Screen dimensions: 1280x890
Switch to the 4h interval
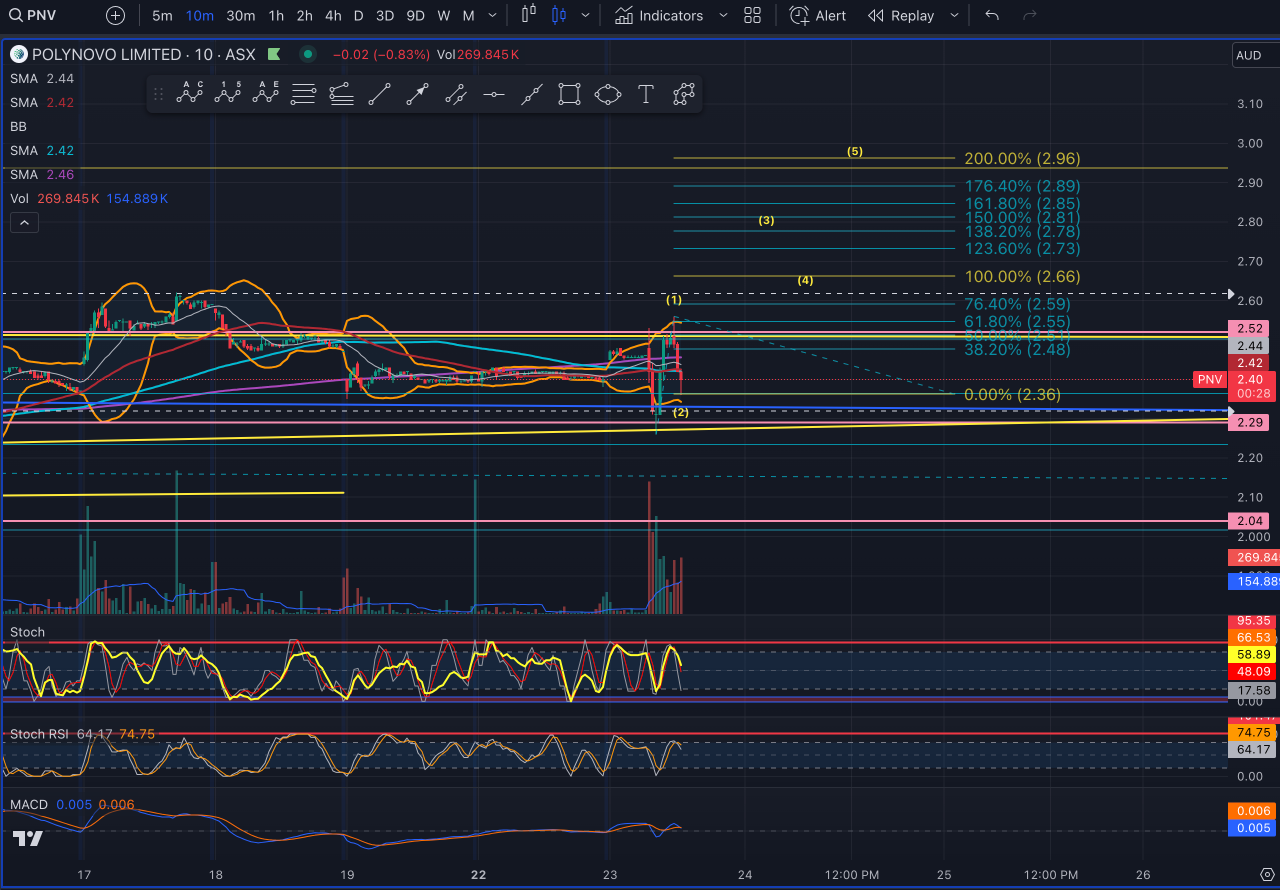(333, 15)
